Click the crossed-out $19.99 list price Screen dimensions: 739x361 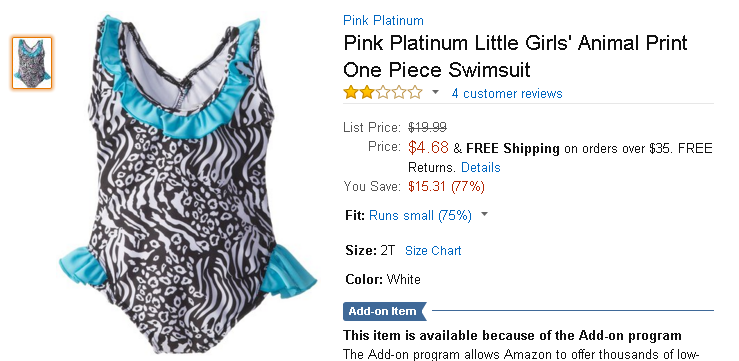[x=427, y=127]
